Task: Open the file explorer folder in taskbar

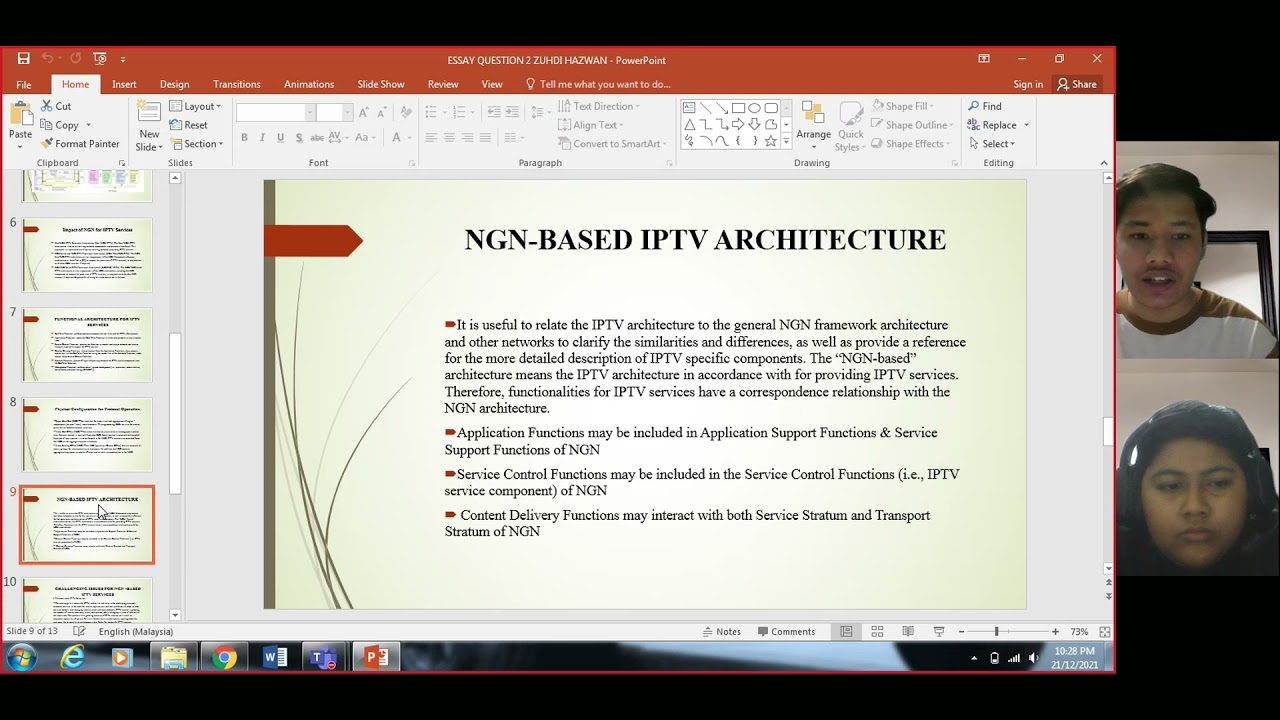Action: click(x=174, y=657)
